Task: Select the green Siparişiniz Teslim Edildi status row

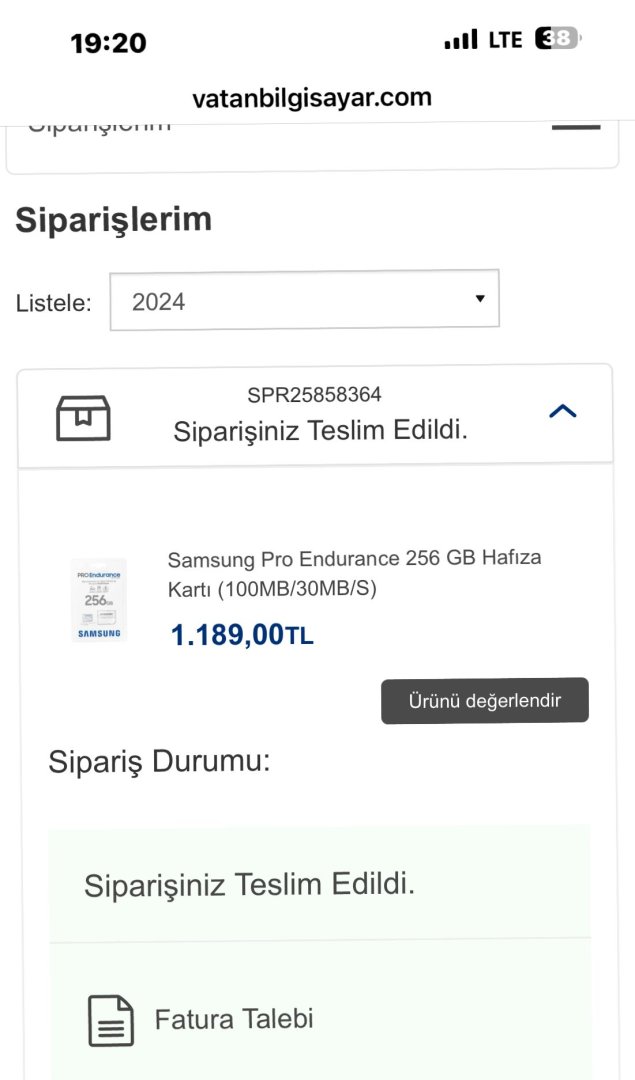Action: (x=319, y=884)
